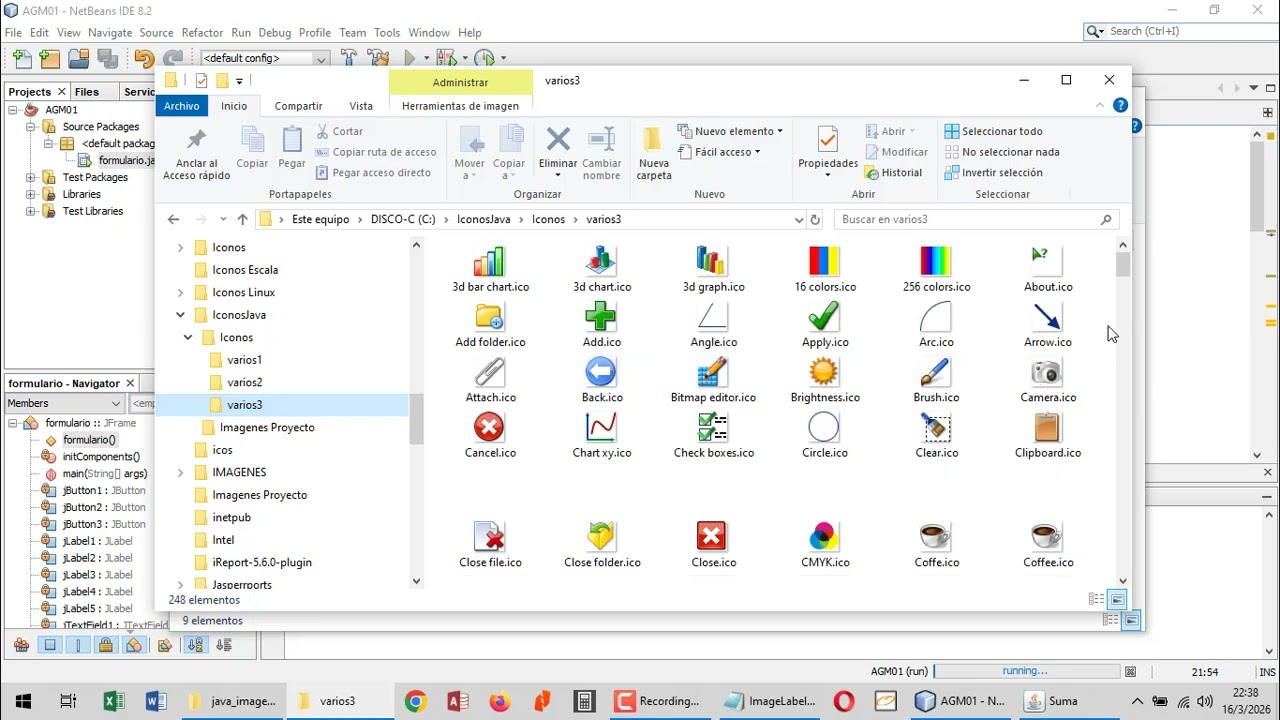This screenshot has width=1280, height=720.
Task: Open the Windows Start menu
Action: pyautogui.click(x=23, y=701)
